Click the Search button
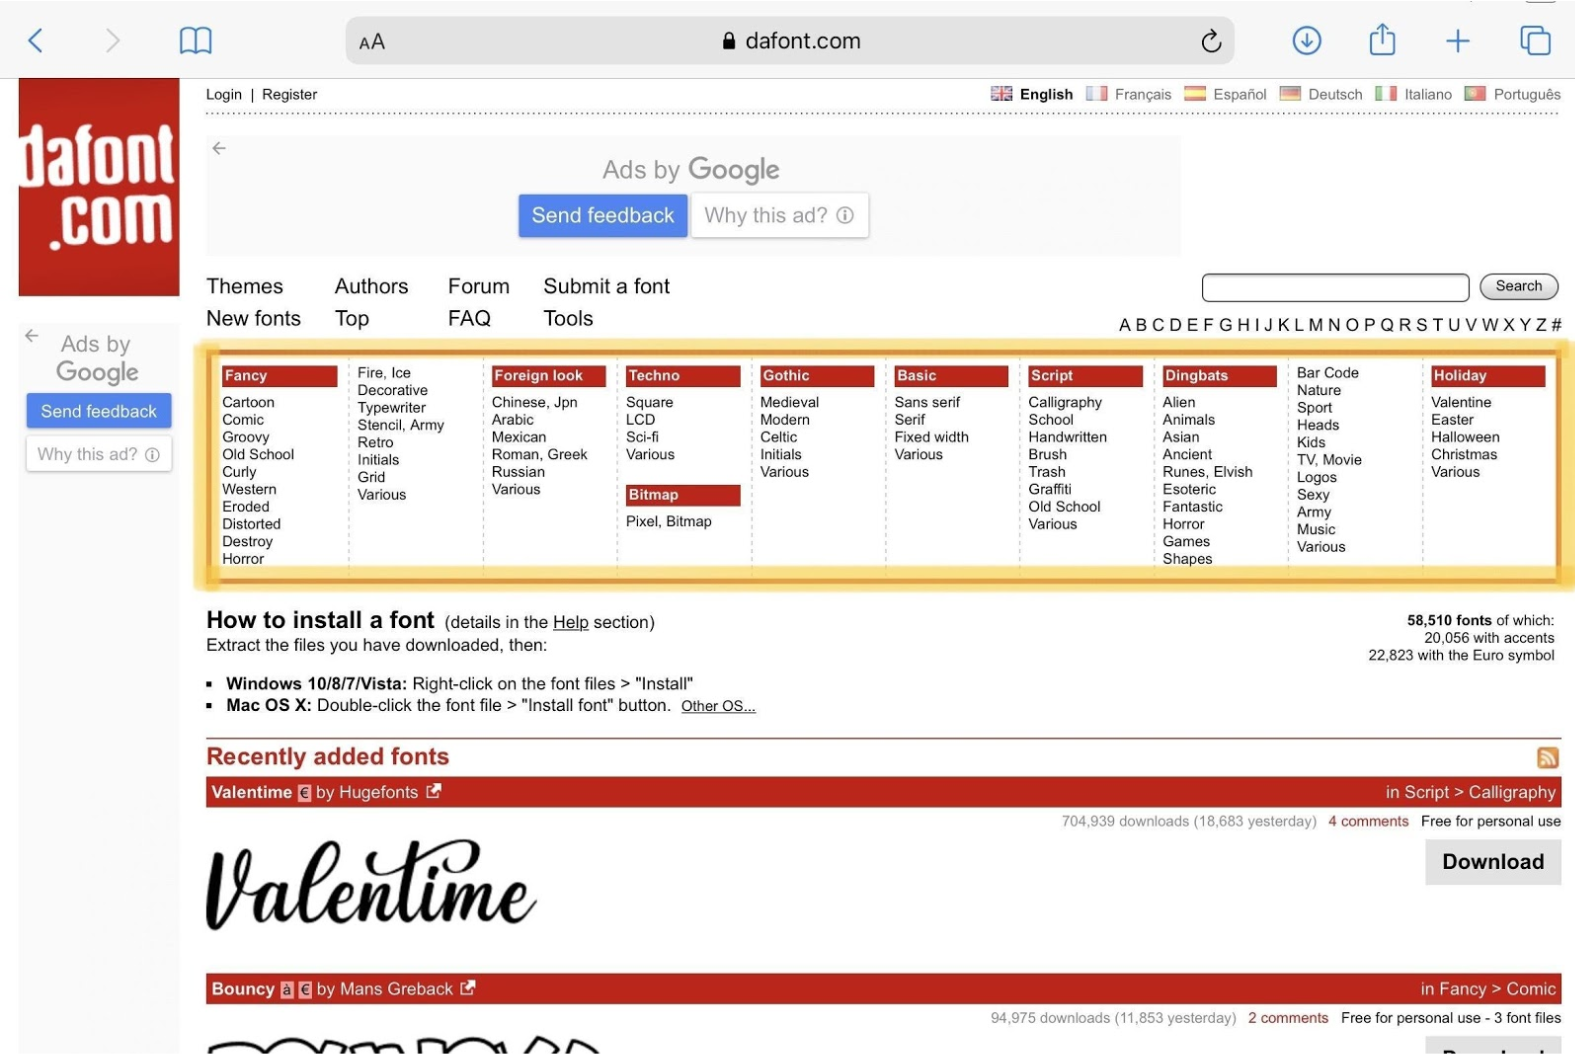Screen dimensions: 1575x1057 (x=1518, y=286)
